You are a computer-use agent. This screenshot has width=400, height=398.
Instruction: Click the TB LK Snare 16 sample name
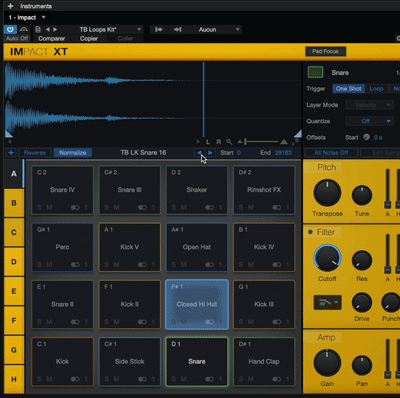[x=143, y=153]
